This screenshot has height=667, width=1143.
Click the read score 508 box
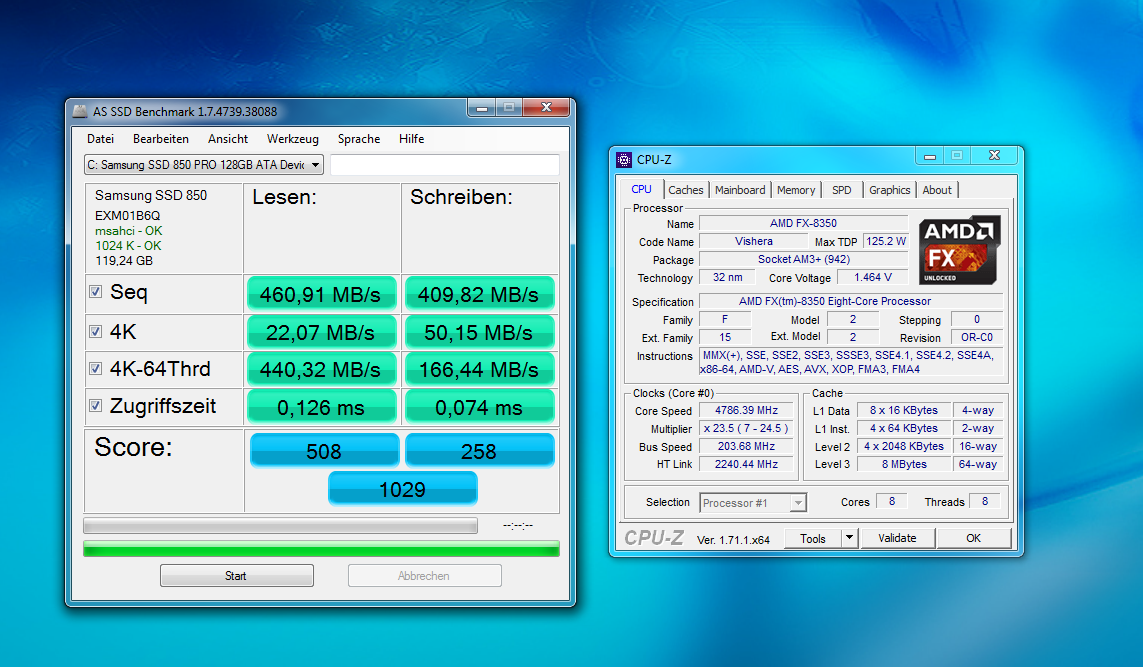pos(324,450)
